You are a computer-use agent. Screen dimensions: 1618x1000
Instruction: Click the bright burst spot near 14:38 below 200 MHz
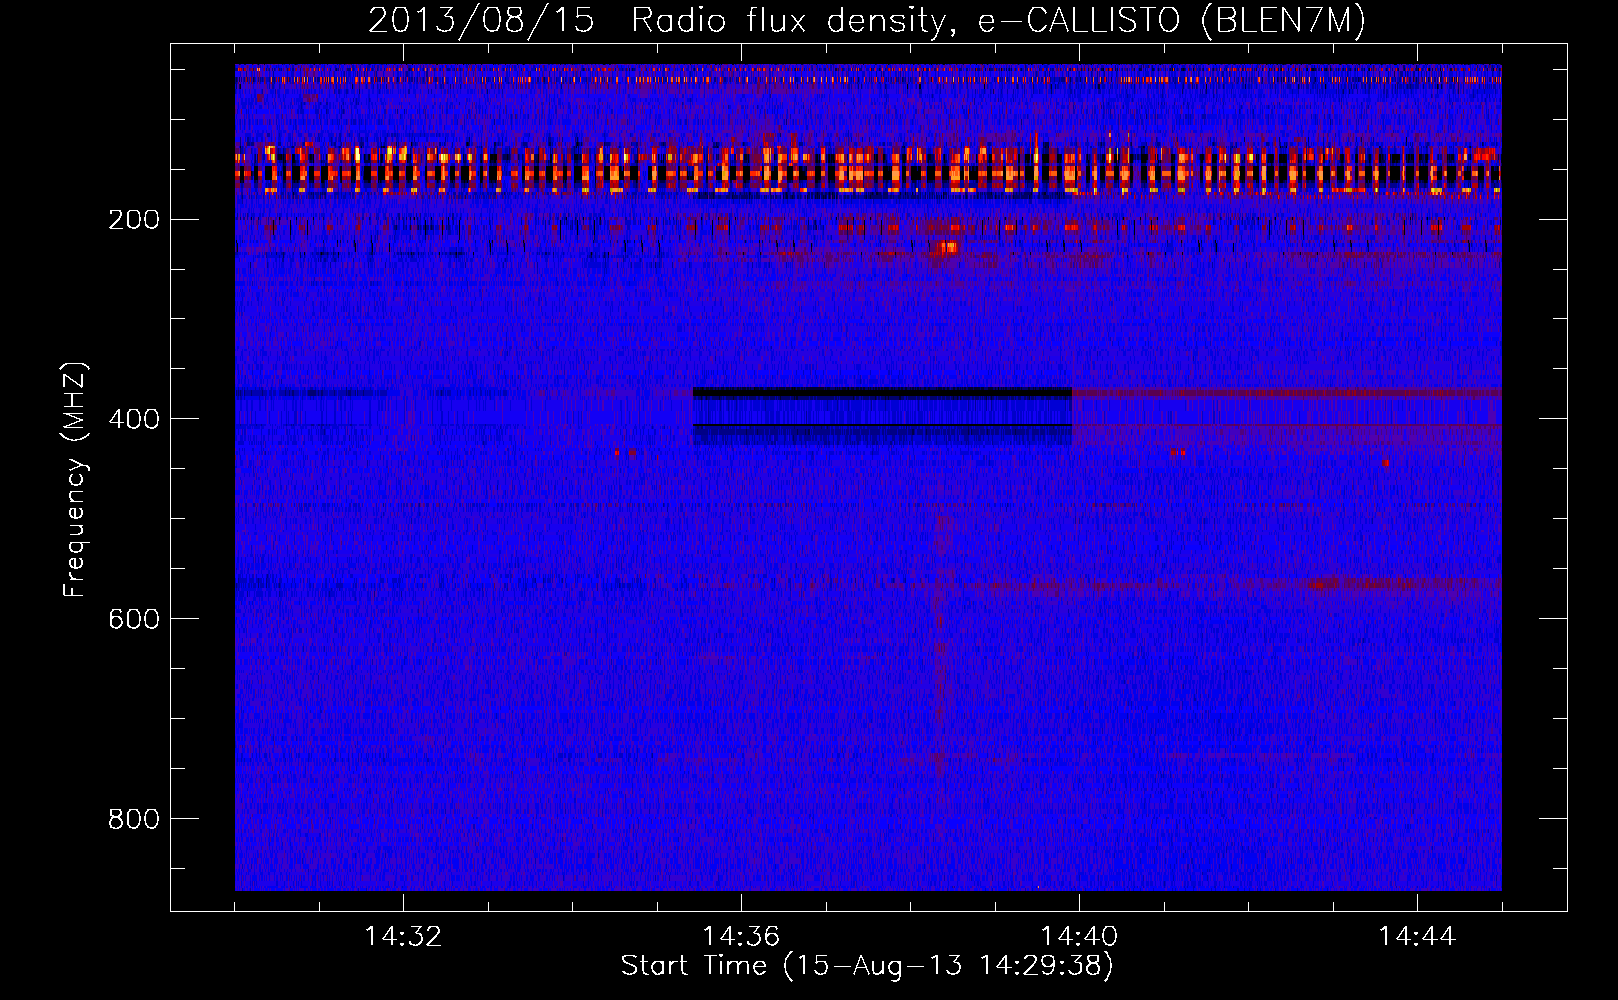tap(947, 247)
